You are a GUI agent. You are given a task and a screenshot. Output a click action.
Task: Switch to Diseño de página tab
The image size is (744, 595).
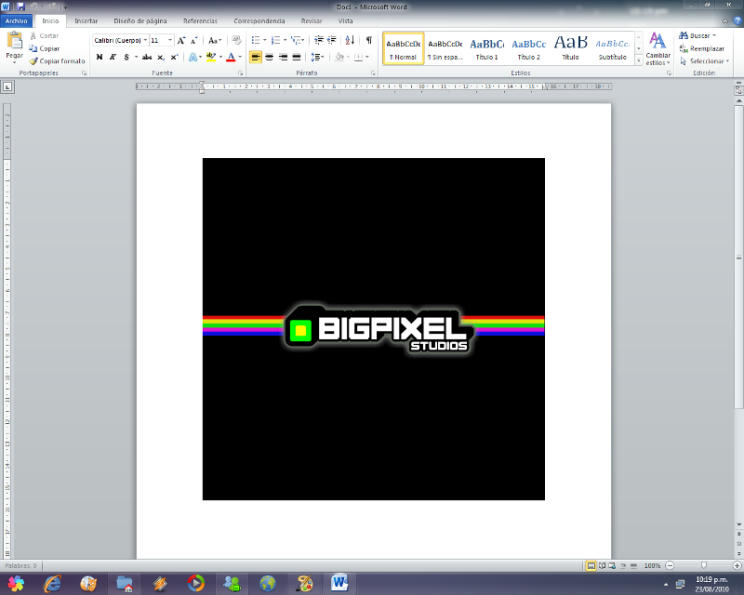140,21
